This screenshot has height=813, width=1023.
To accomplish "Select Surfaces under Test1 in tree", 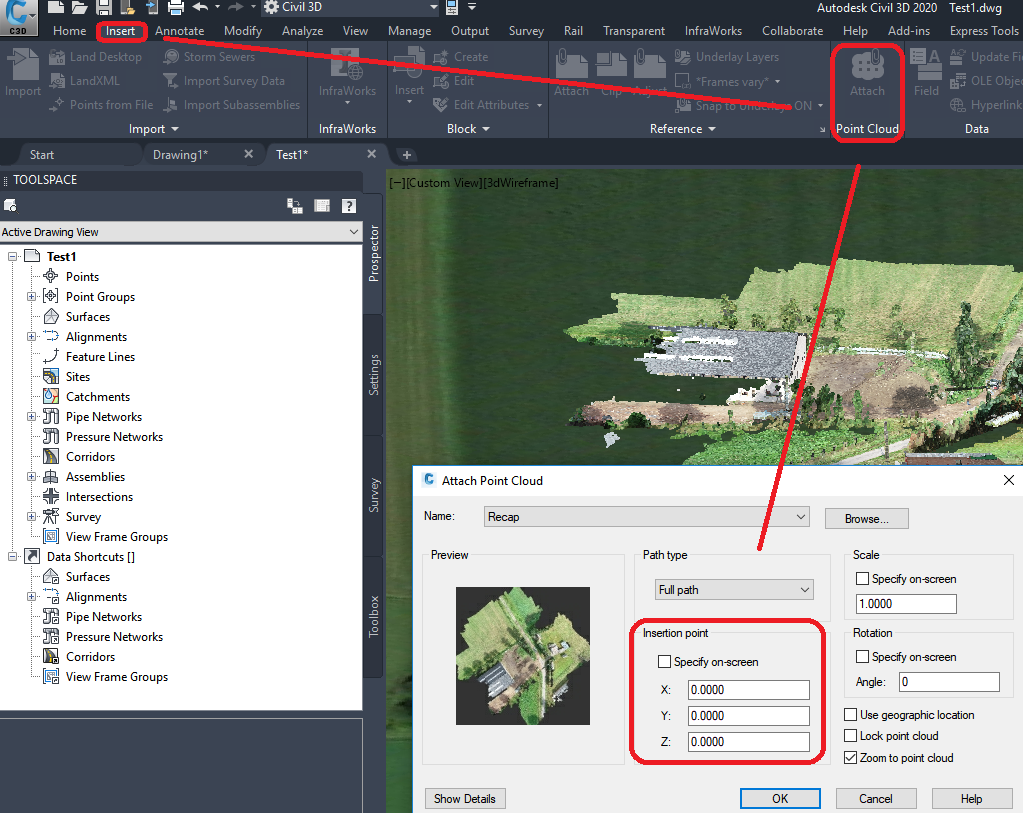I will click(87, 317).
